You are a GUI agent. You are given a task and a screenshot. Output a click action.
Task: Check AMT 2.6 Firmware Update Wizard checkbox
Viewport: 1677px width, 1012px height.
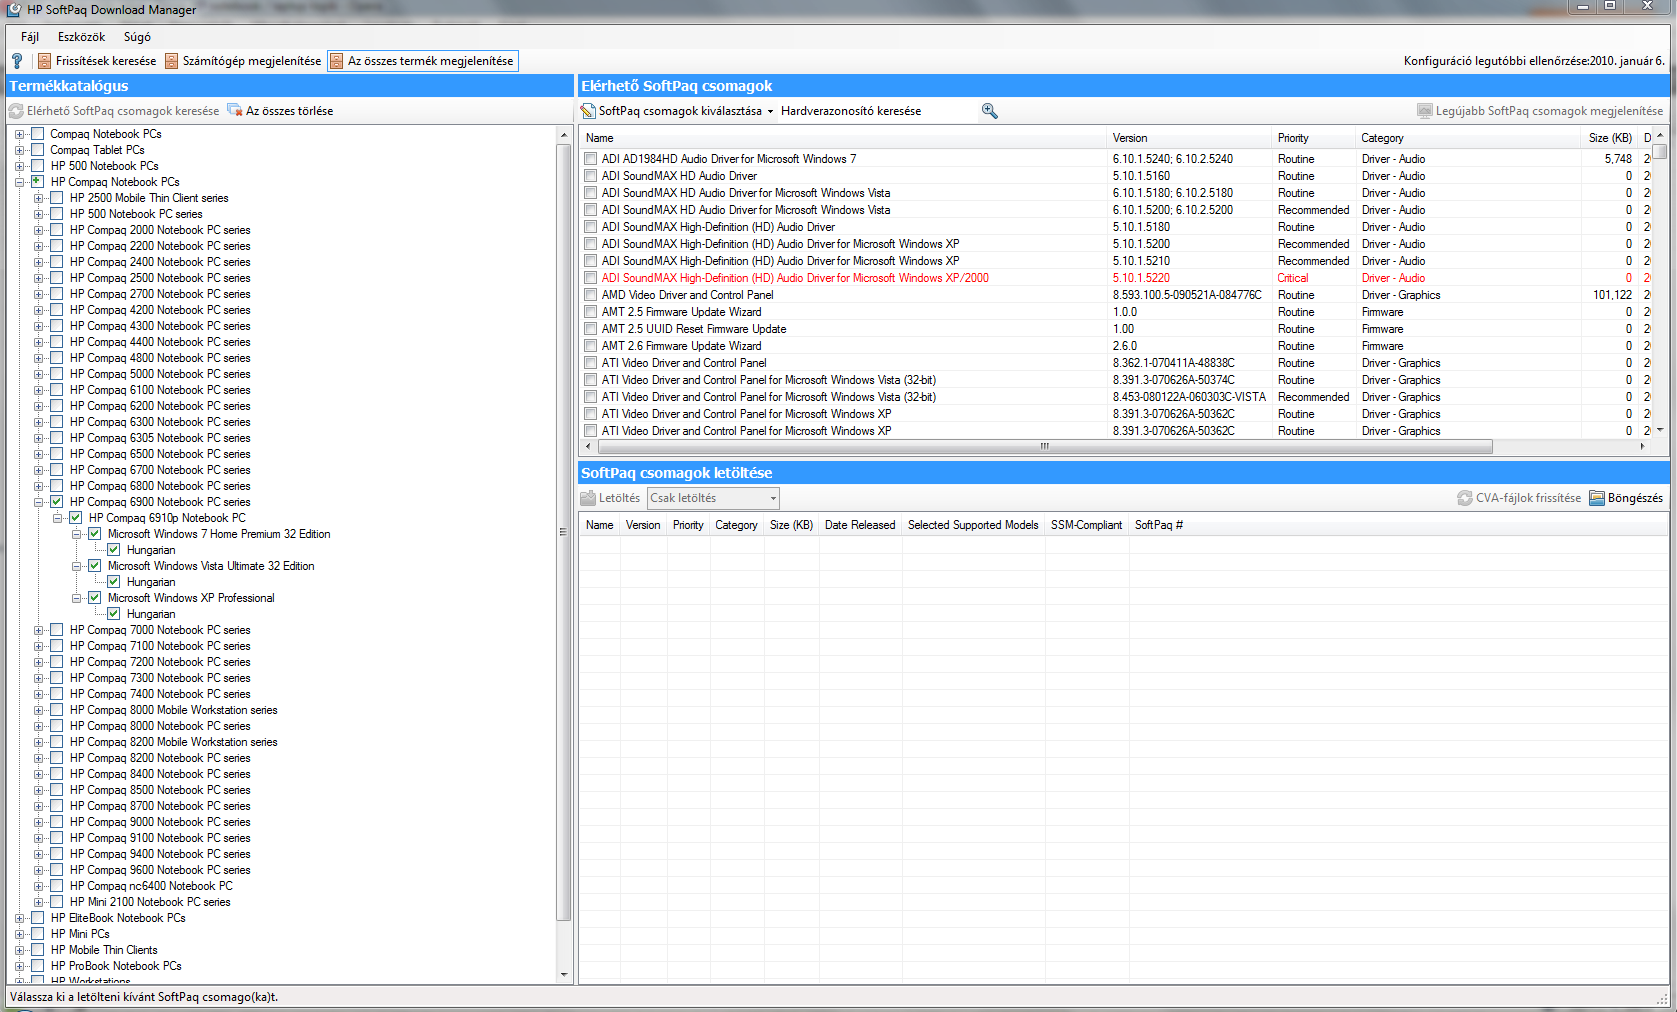[590, 346]
